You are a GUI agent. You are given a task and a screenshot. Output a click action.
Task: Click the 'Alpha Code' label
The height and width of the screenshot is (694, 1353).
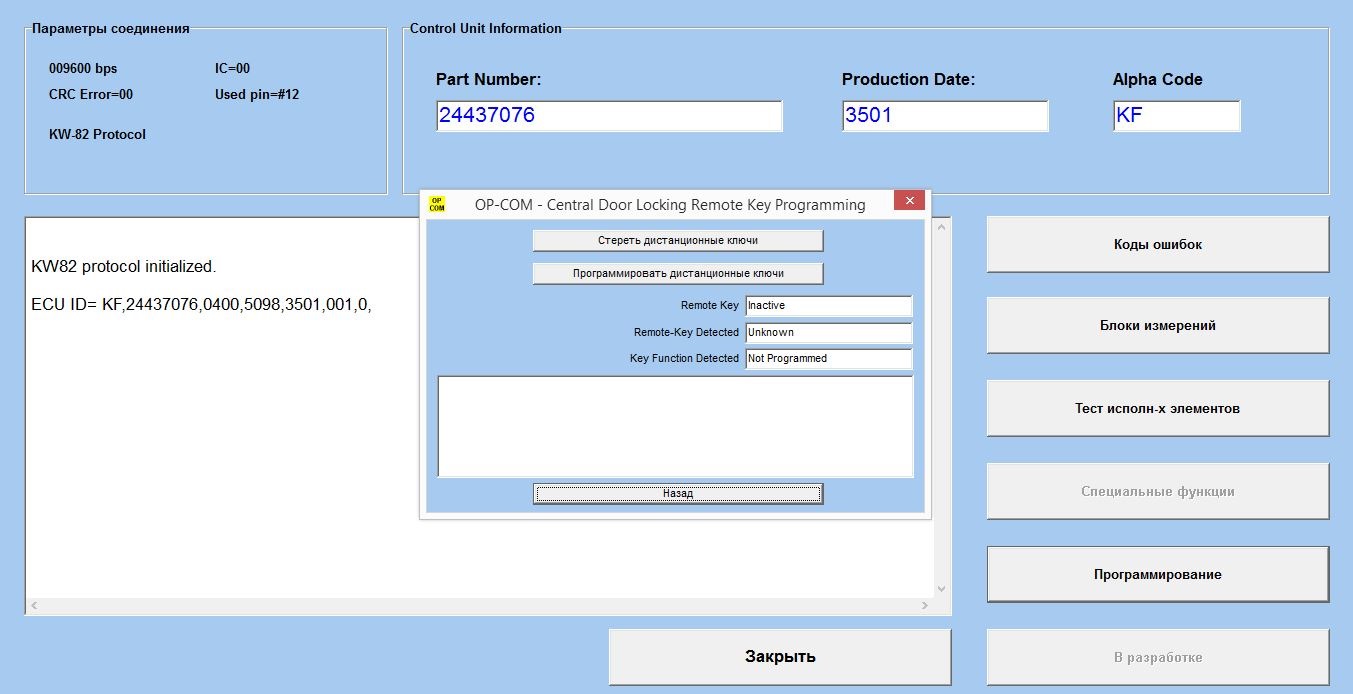tap(1158, 80)
